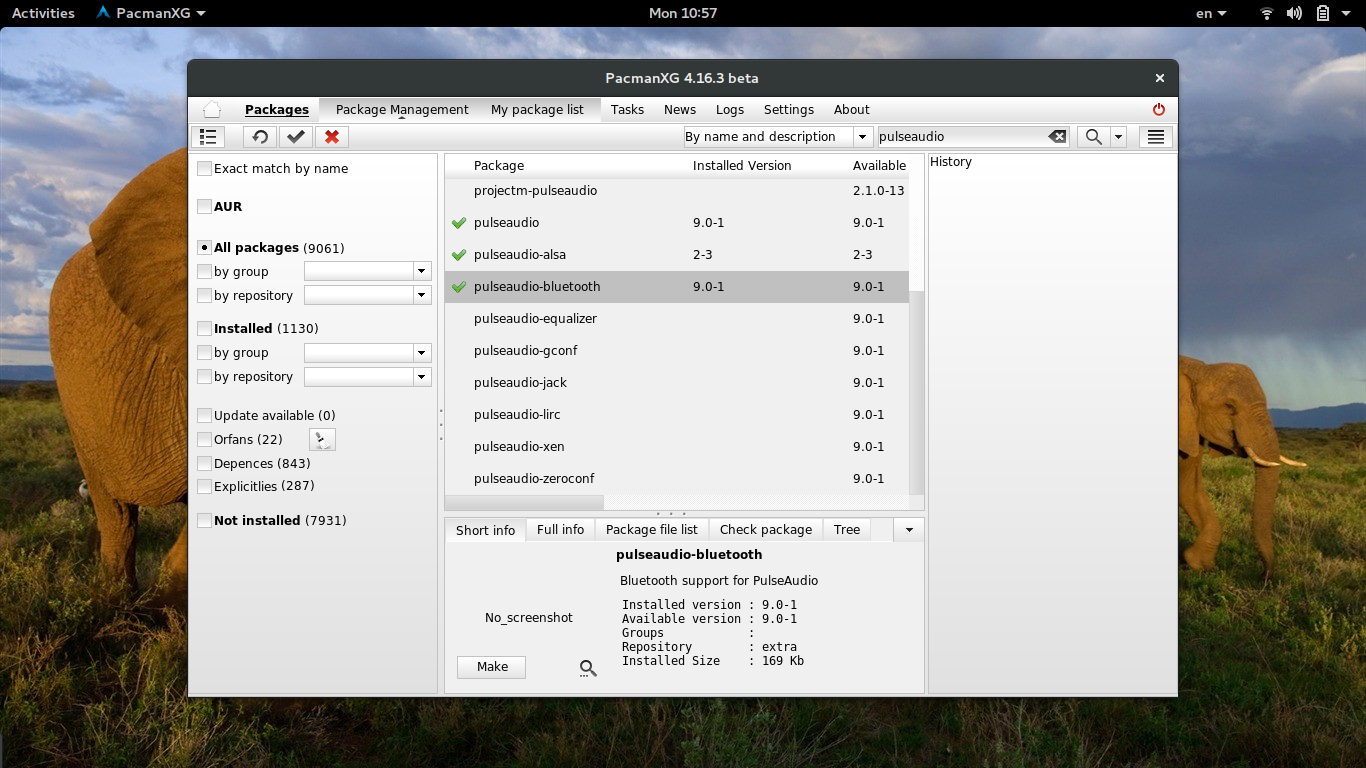1366x768 pixels.
Task: Select the pulseaudio-jack row
Action: tap(677, 383)
